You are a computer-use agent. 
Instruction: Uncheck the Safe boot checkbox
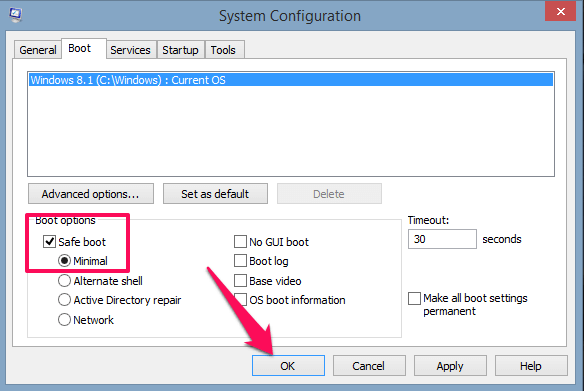(49, 241)
